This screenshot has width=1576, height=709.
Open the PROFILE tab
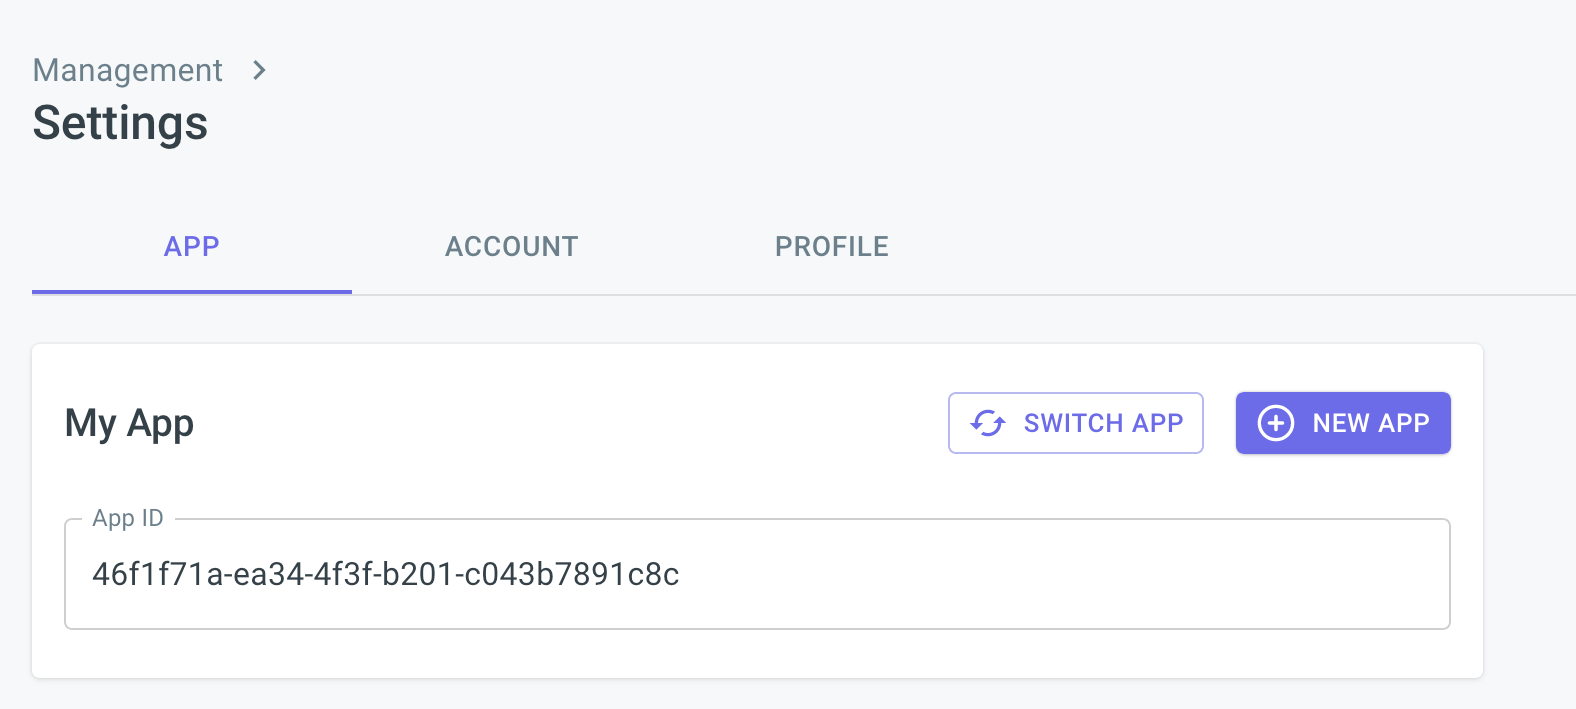pos(831,246)
